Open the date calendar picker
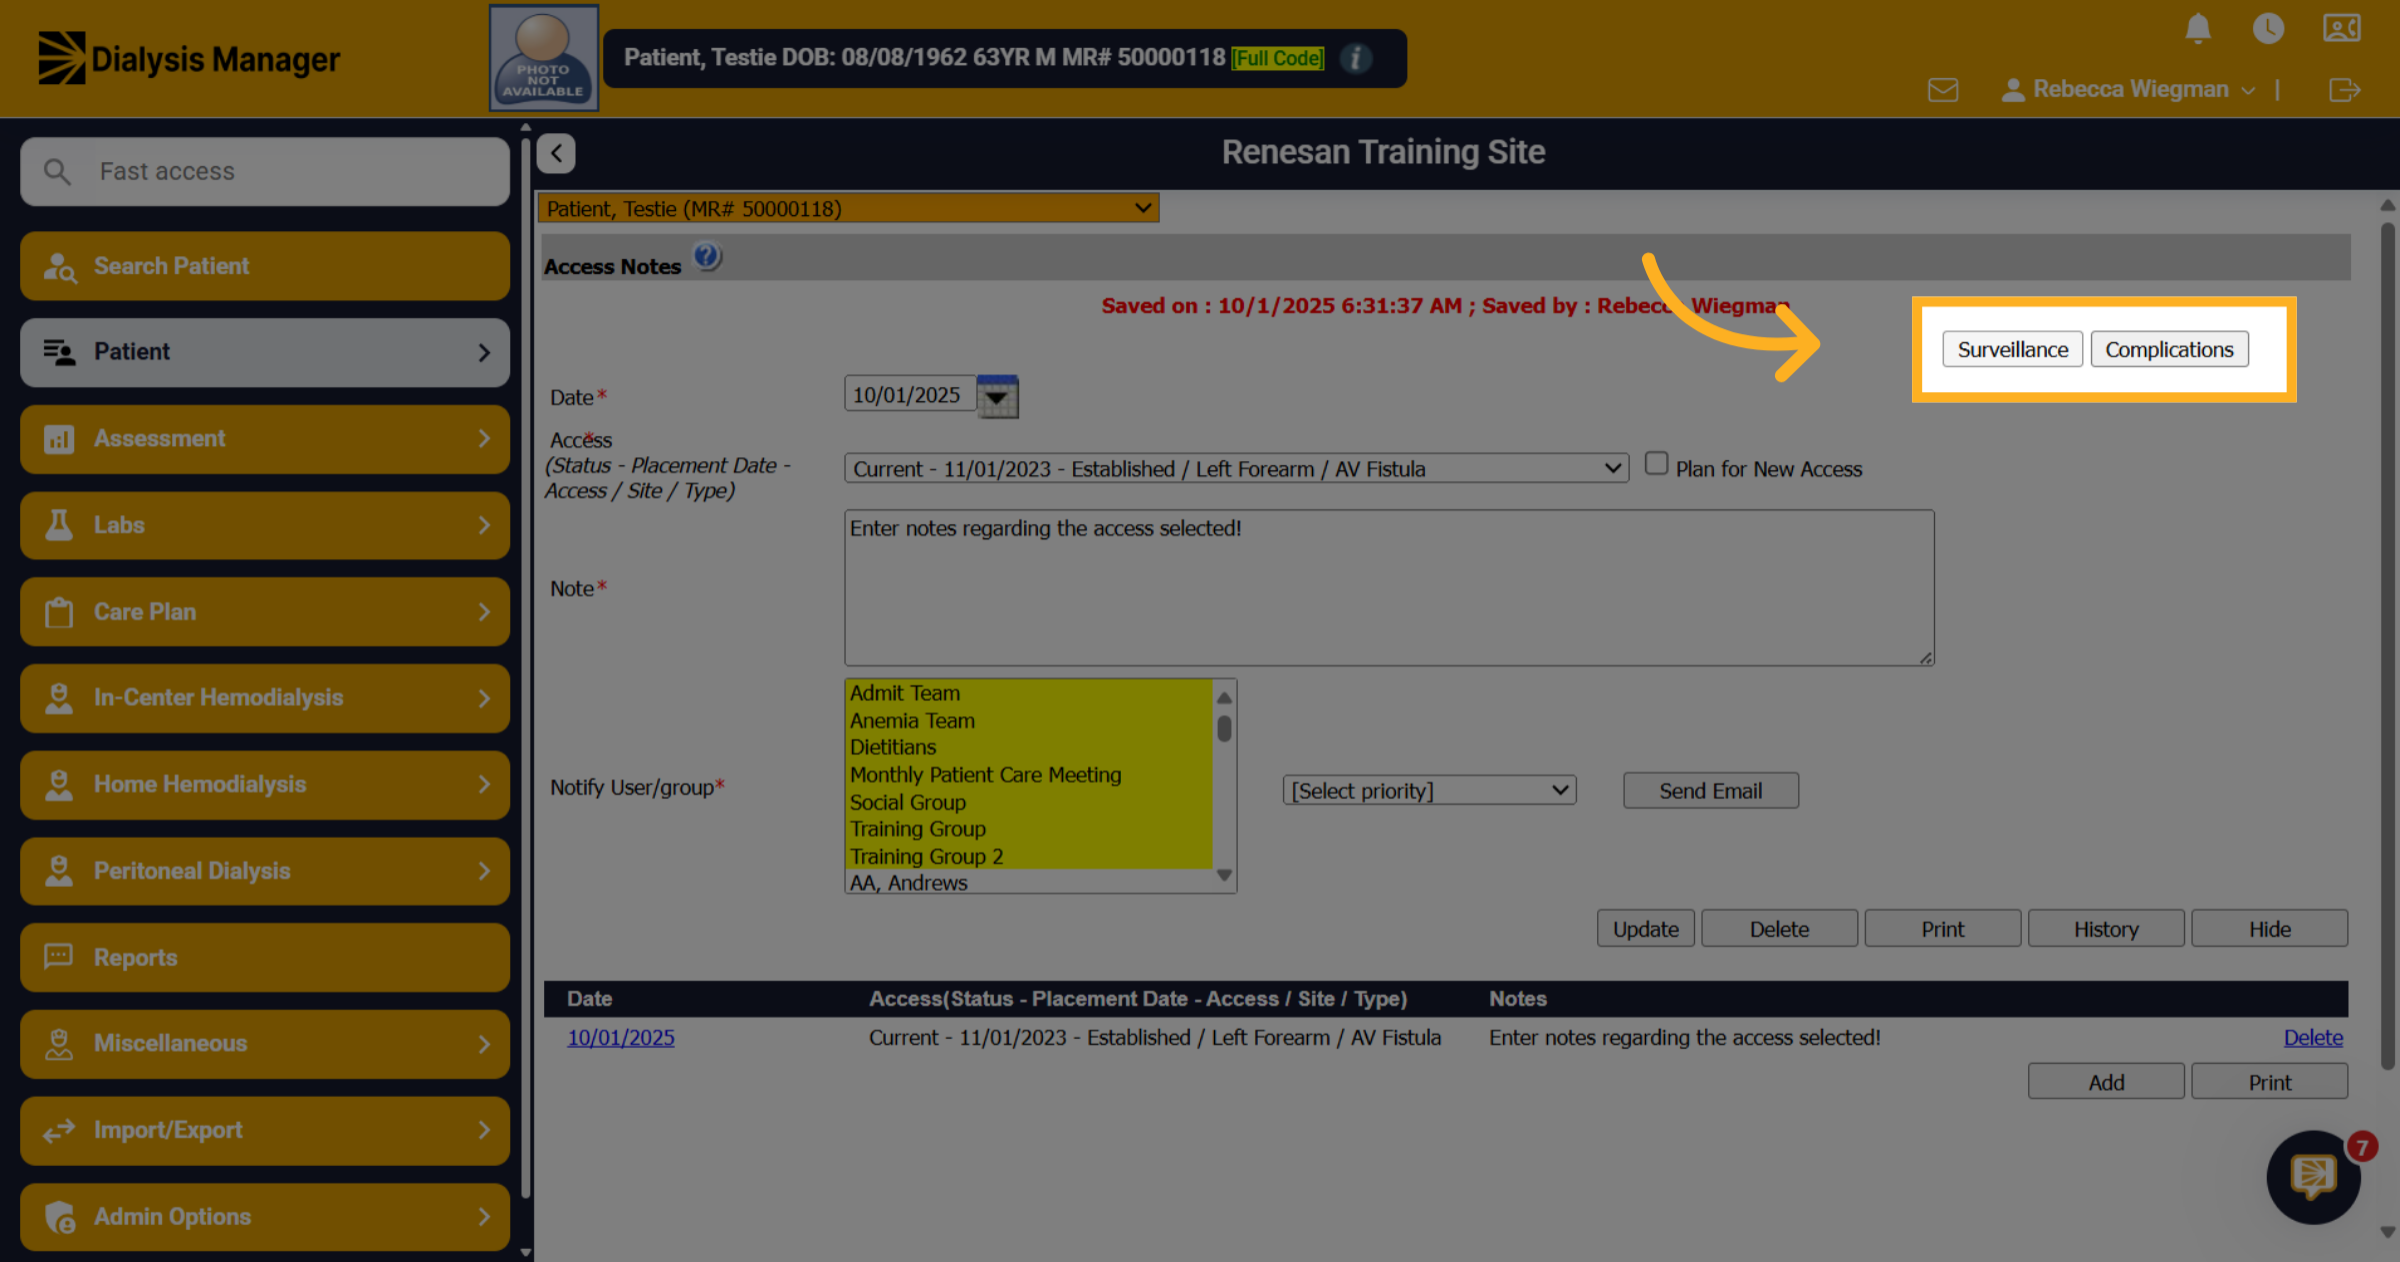Image resolution: width=2400 pixels, height=1262 pixels. click(997, 397)
